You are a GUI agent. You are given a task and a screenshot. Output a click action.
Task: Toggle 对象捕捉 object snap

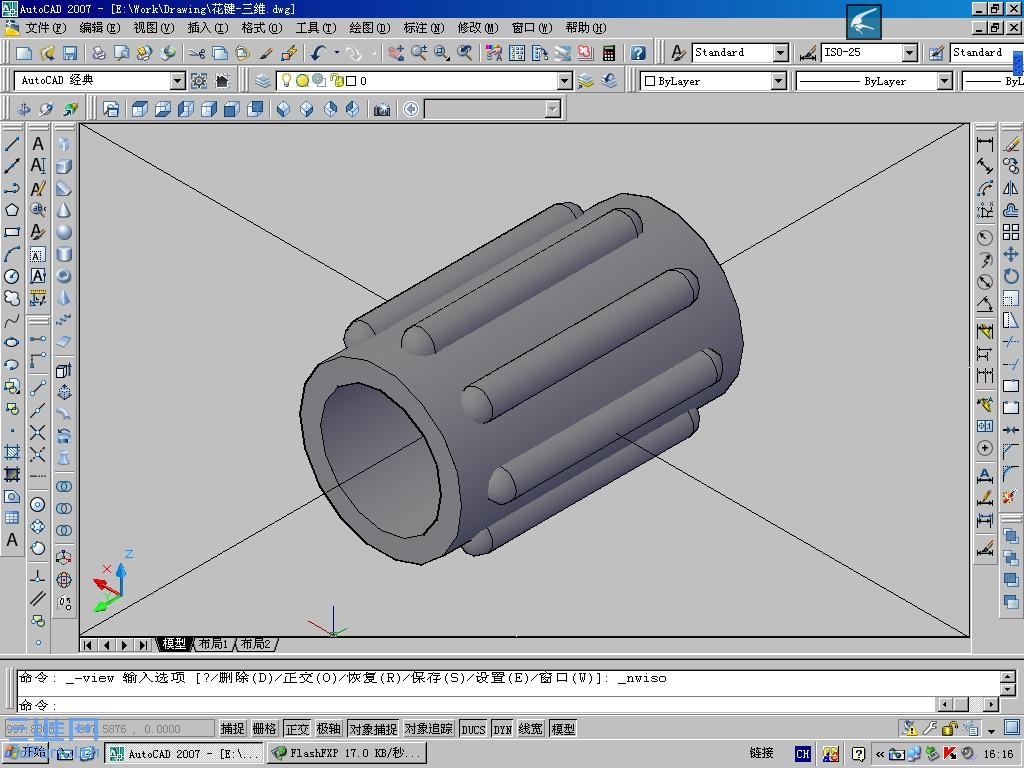point(373,729)
